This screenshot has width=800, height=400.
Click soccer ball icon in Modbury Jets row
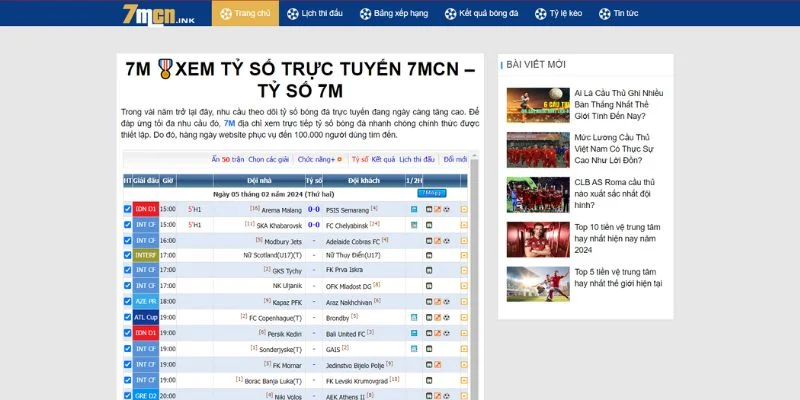pyautogui.click(x=446, y=241)
